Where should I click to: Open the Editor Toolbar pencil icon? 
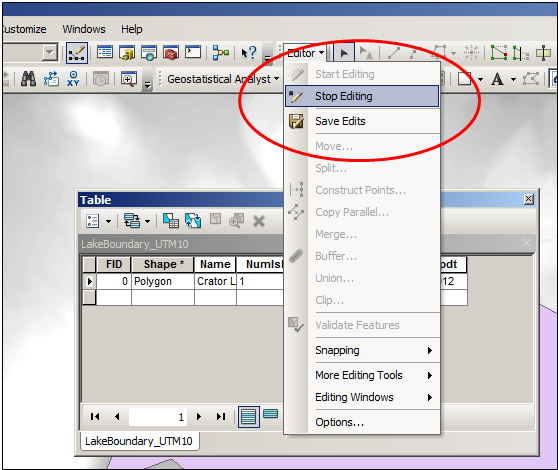[x=77, y=53]
